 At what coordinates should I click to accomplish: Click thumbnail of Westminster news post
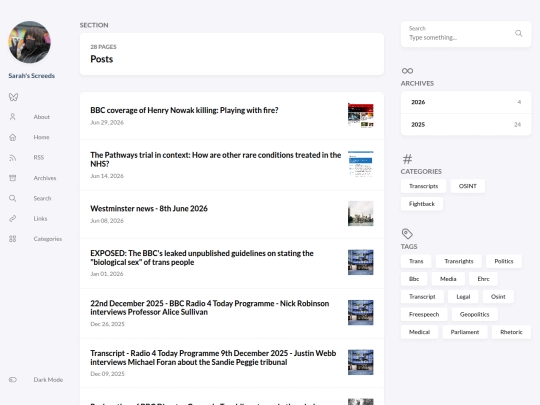tap(361, 214)
